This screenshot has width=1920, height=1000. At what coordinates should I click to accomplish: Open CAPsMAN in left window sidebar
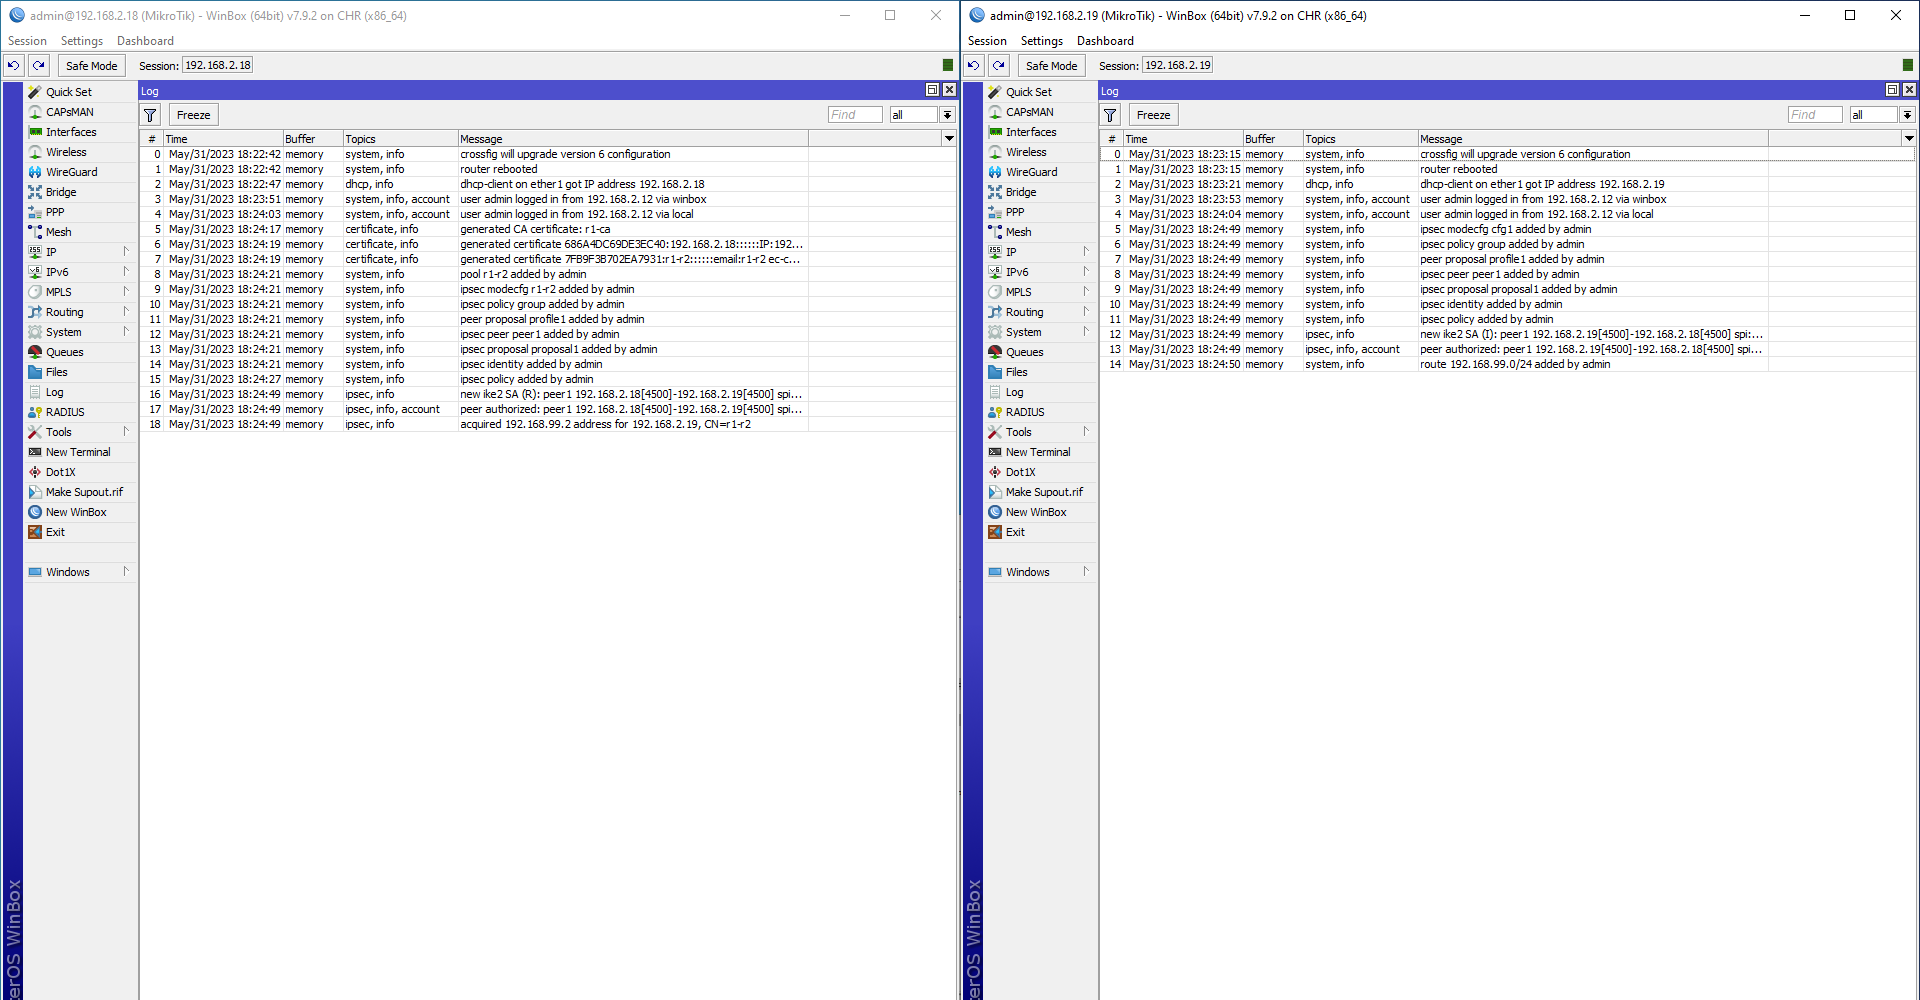point(69,112)
